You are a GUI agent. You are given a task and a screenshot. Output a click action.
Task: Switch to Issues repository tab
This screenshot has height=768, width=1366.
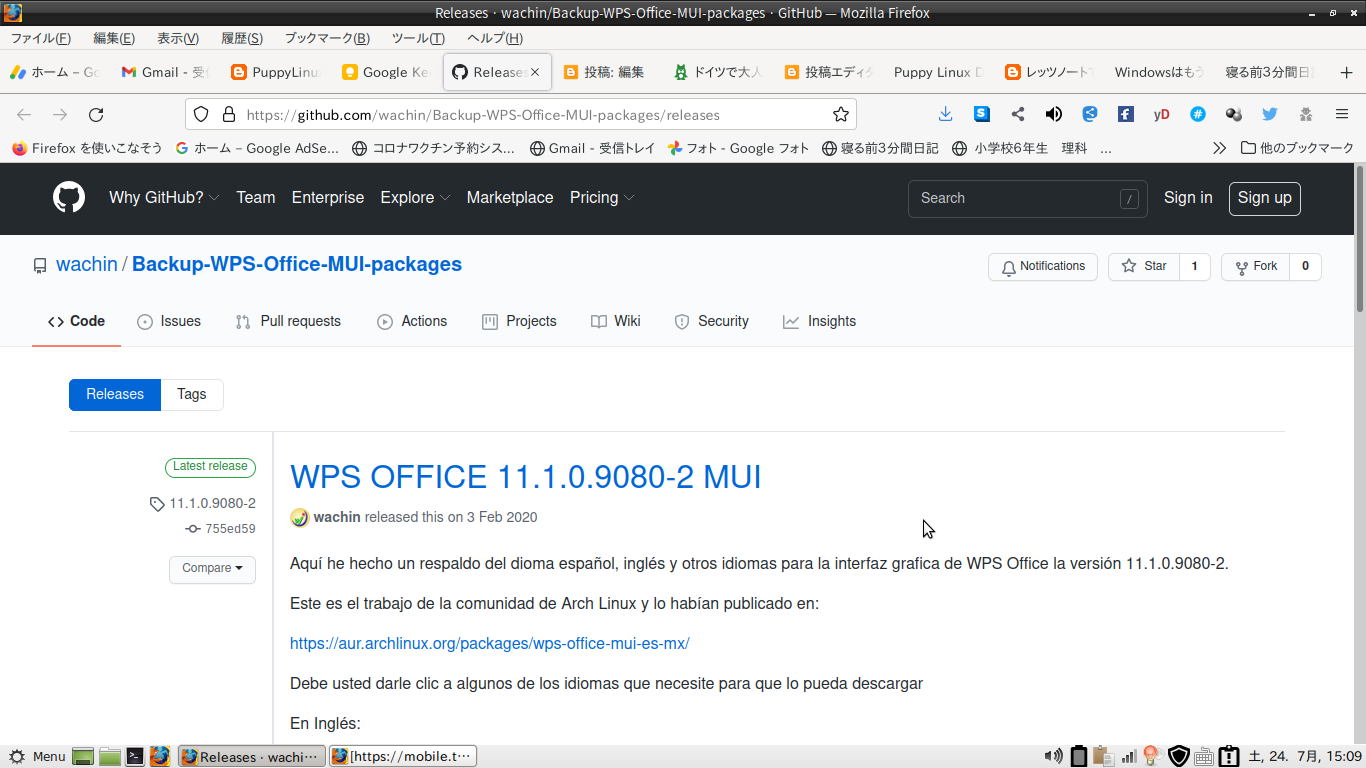(x=169, y=321)
